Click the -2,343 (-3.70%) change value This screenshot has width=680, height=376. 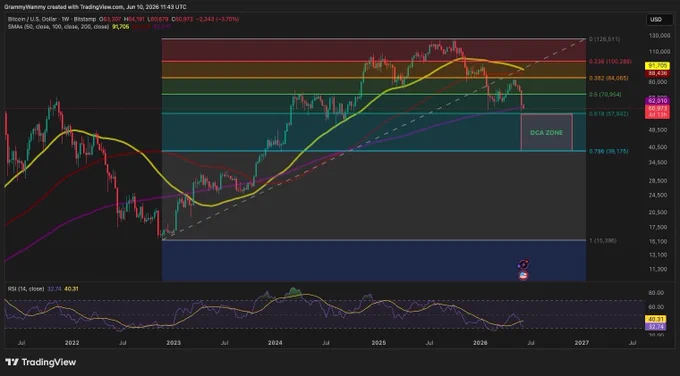click(x=217, y=20)
